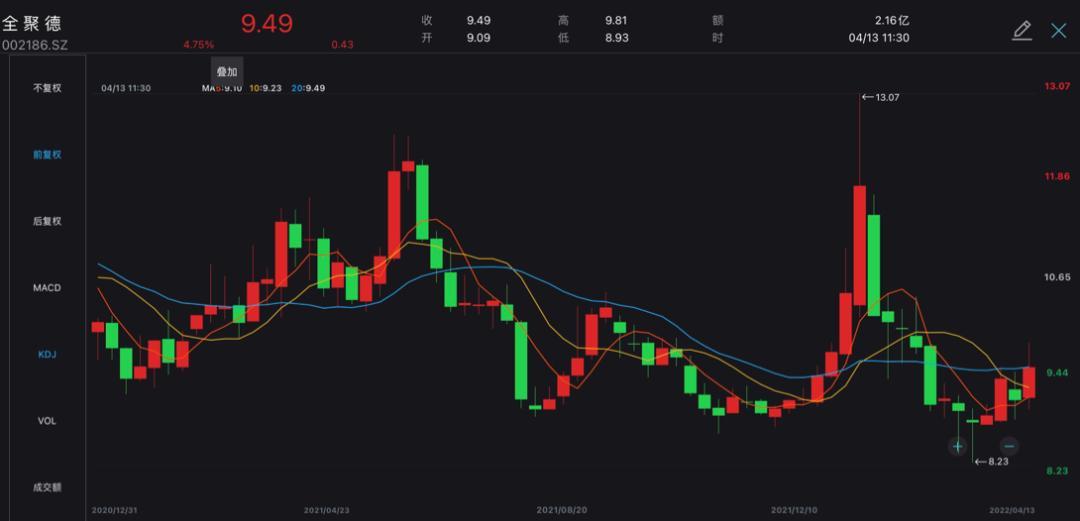The width and height of the screenshot is (1080, 521).
Task: Show the VOL volume indicator
Action: [x=47, y=421]
